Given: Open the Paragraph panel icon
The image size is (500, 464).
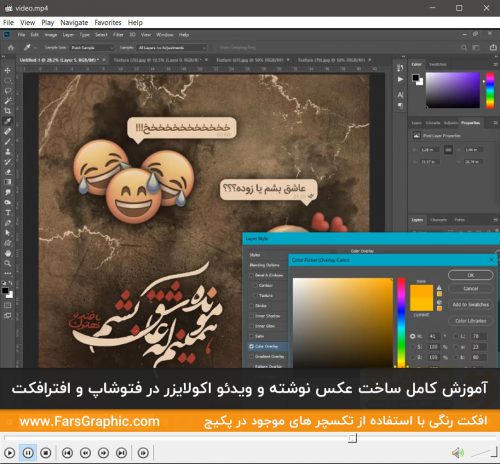Looking at the screenshot, I should click(x=400, y=106).
